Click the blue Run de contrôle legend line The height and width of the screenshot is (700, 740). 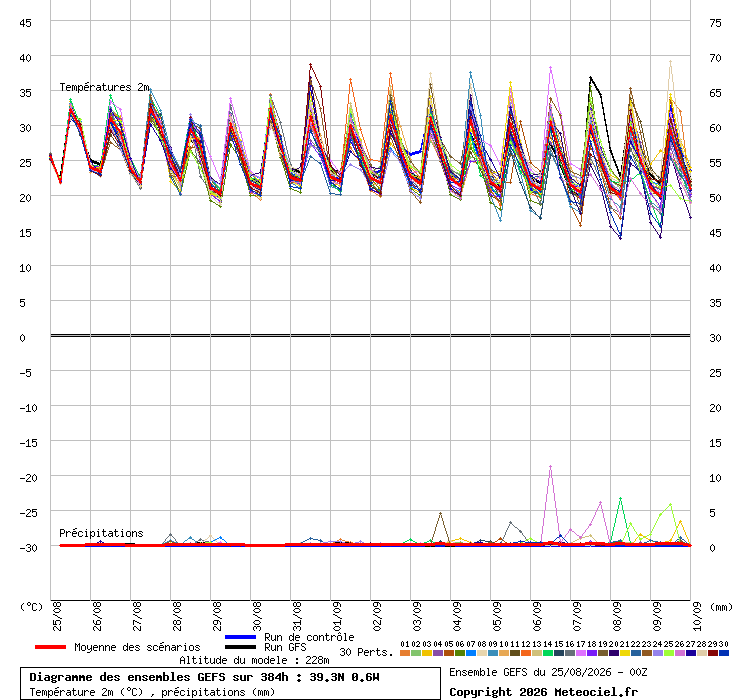pyautogui.click(x=241, y=637)
